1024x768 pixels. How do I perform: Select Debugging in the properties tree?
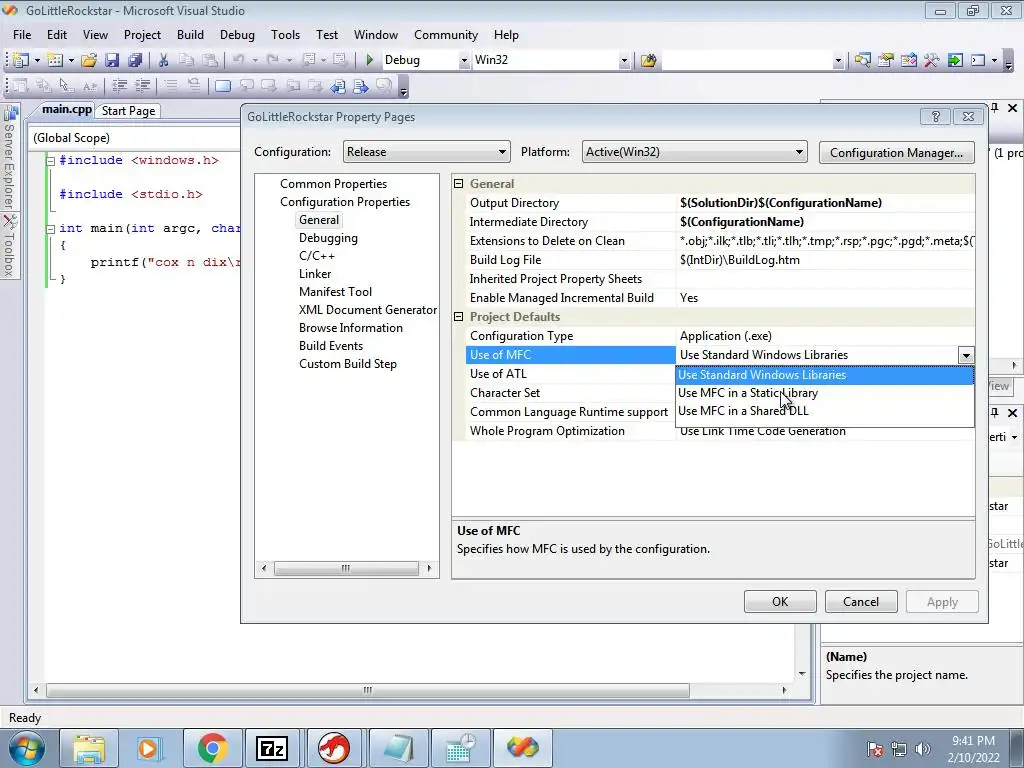tap(328, 238)
